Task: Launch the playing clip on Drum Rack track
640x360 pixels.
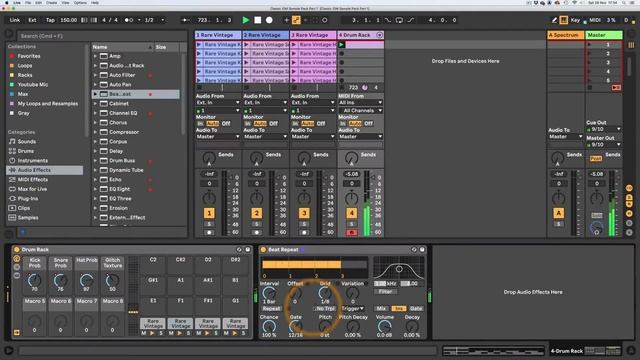Action: point(342,44)
